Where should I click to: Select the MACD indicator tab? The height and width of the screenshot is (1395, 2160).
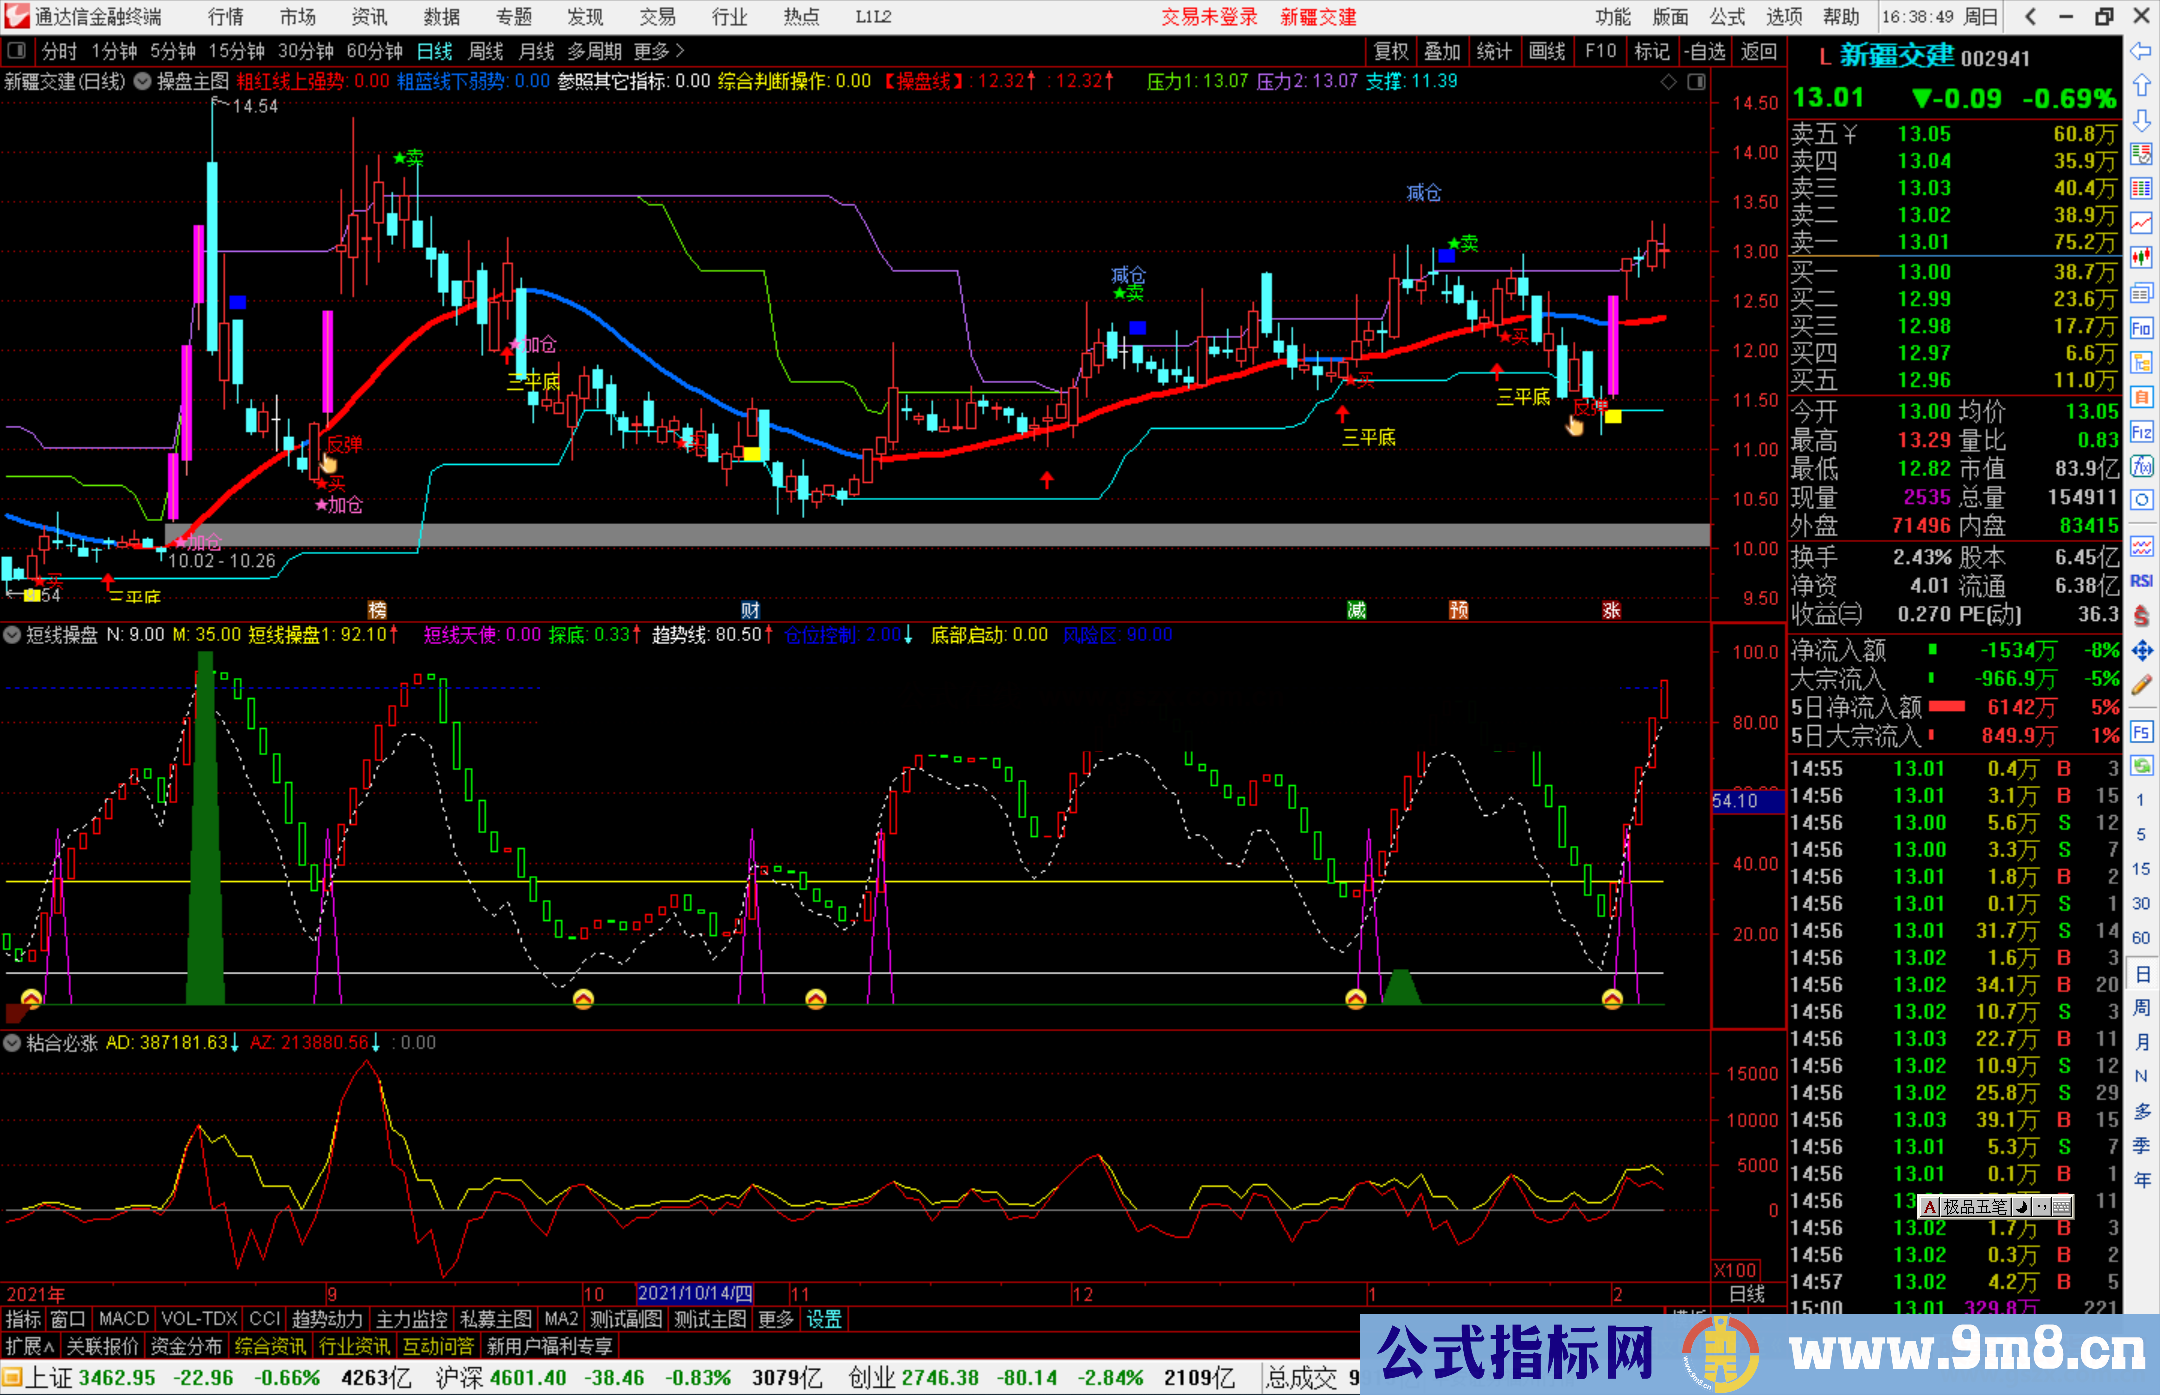(x=123, y=1319)
